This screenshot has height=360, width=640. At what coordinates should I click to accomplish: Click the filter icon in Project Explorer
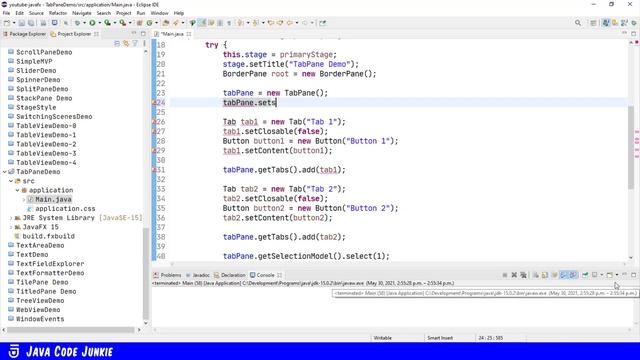pos(135,43)
